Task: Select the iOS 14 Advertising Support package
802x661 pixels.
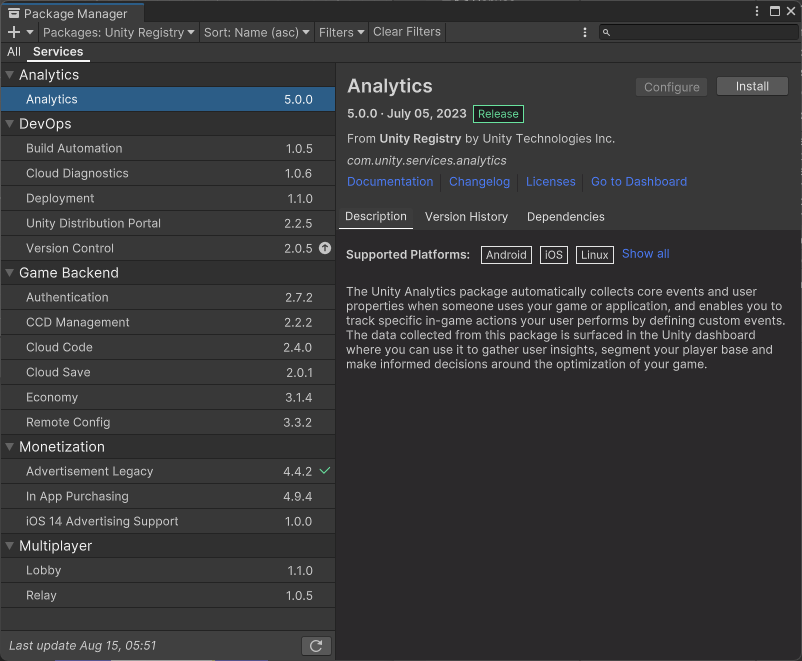Action: [x=168, y=521]
